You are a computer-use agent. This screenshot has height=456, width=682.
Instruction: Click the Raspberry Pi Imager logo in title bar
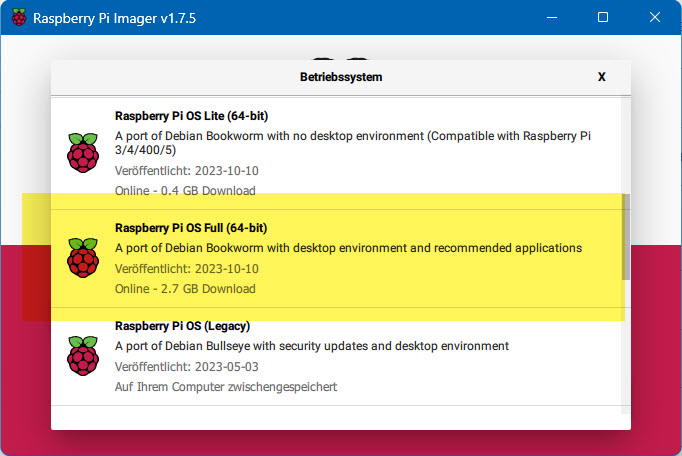pyautogui.click(x=19, y=17)
